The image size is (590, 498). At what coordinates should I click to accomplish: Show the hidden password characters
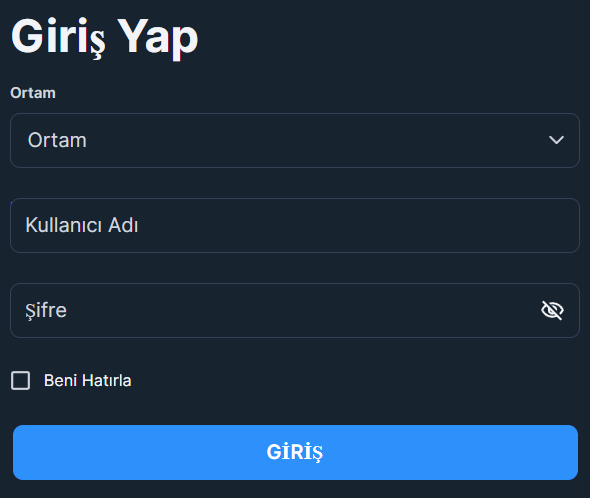click(x=552, y=311)
